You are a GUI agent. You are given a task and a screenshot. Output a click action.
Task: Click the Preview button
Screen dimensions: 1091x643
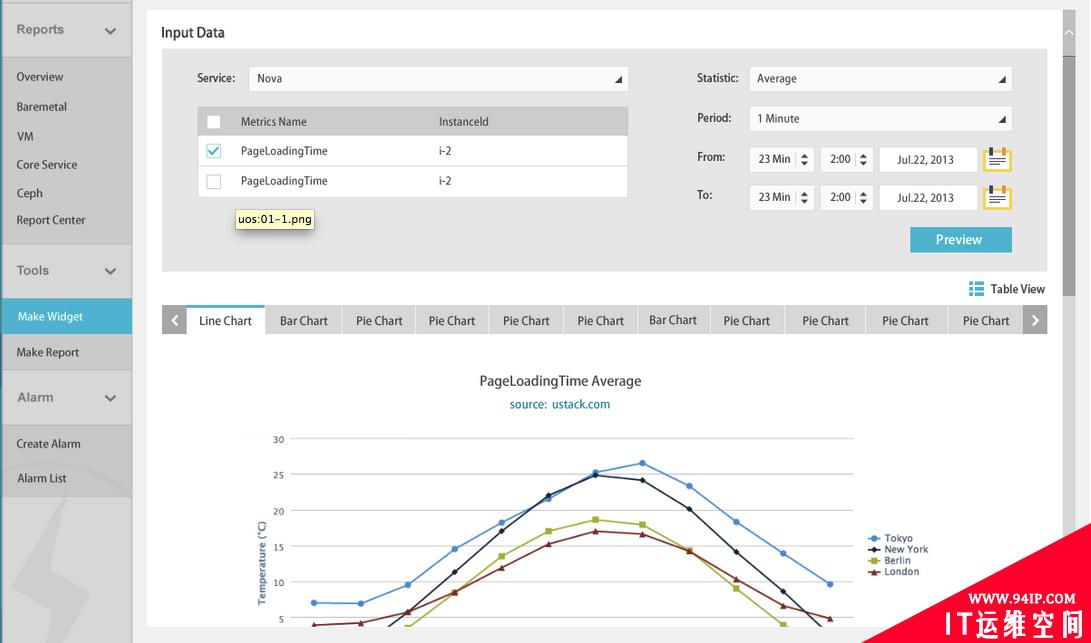[961, 239]
